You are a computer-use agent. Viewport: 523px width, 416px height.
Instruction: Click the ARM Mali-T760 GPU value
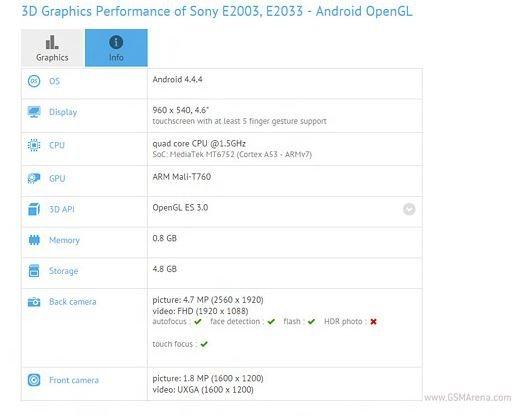[182, 176]
